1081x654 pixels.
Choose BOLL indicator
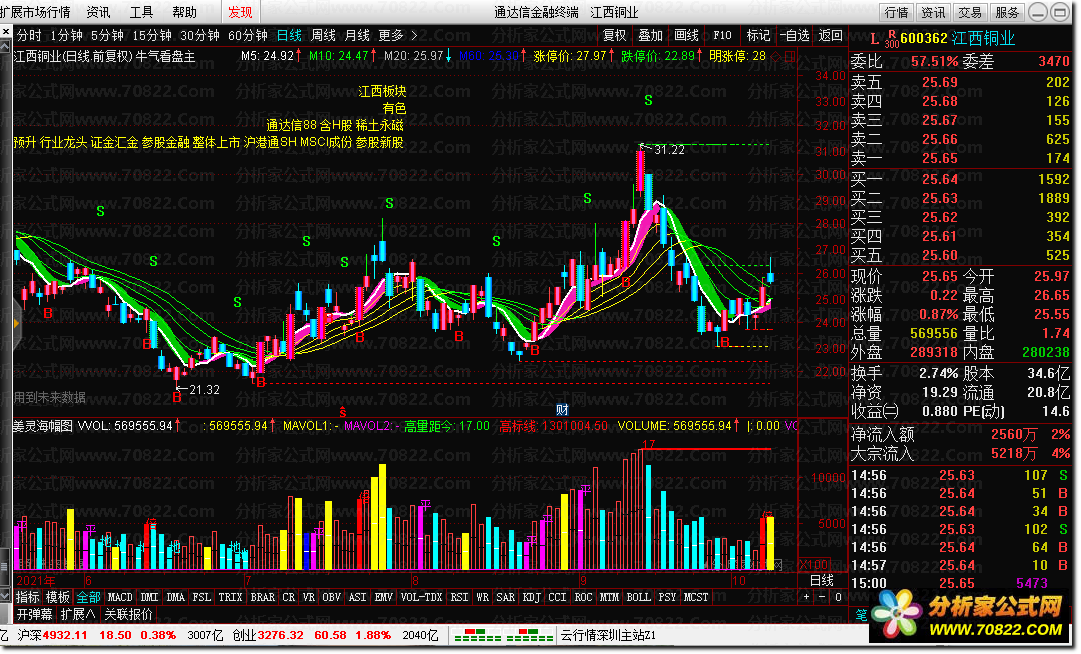point(638,597)
